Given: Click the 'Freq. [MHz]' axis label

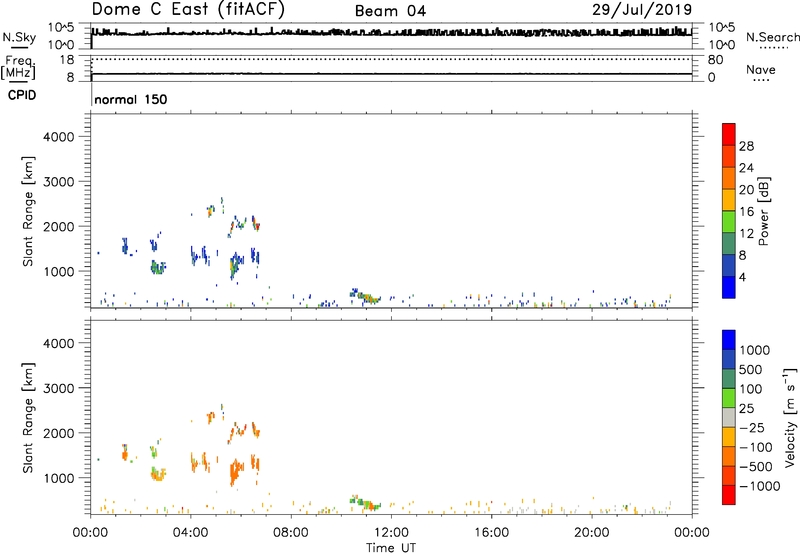Looking at the screenshot, I should pos(18,68).
